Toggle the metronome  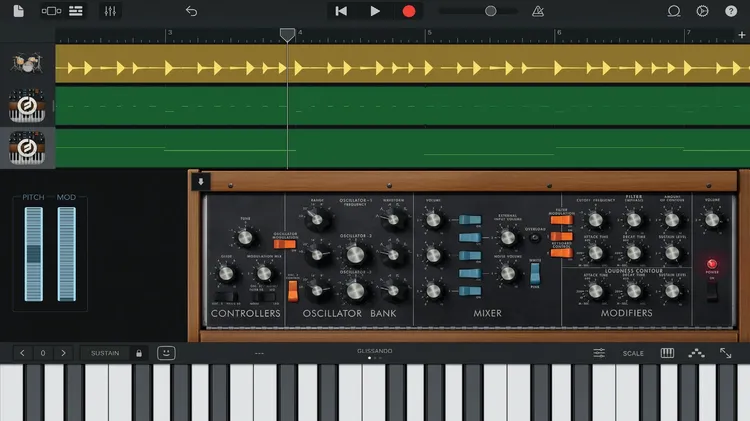click(x=538, y=11)
